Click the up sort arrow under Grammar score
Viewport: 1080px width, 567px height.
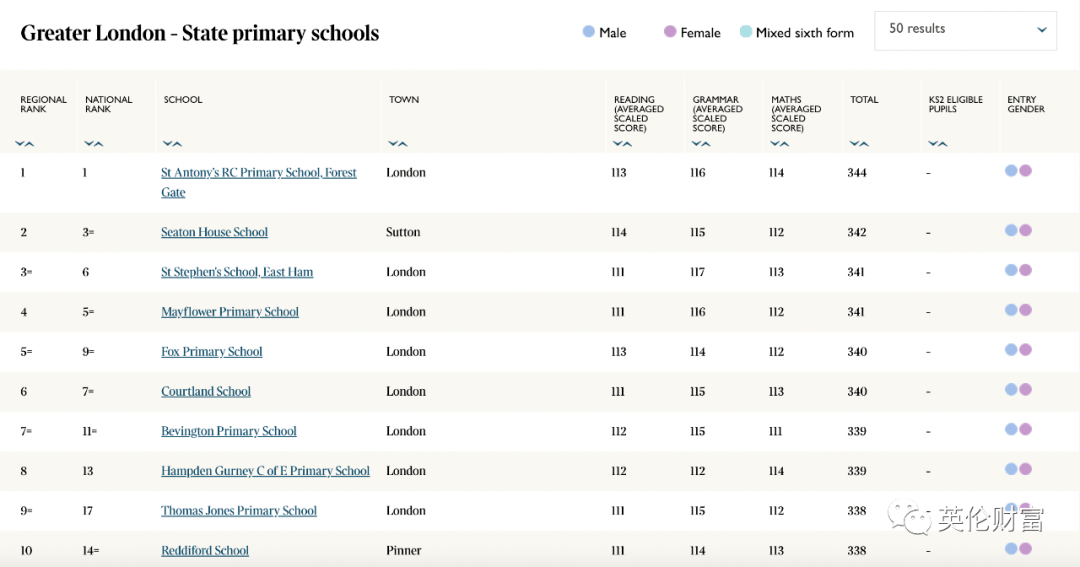tap(707, 144)
